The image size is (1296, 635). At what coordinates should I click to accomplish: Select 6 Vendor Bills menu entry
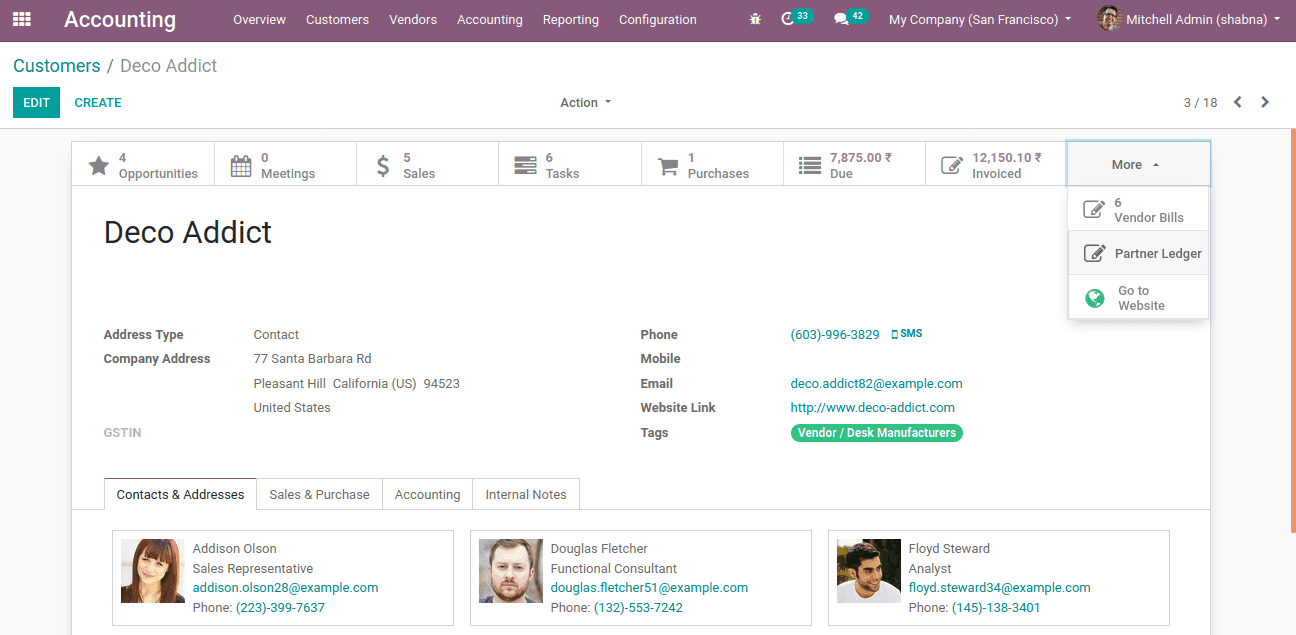click(1138, 210)
